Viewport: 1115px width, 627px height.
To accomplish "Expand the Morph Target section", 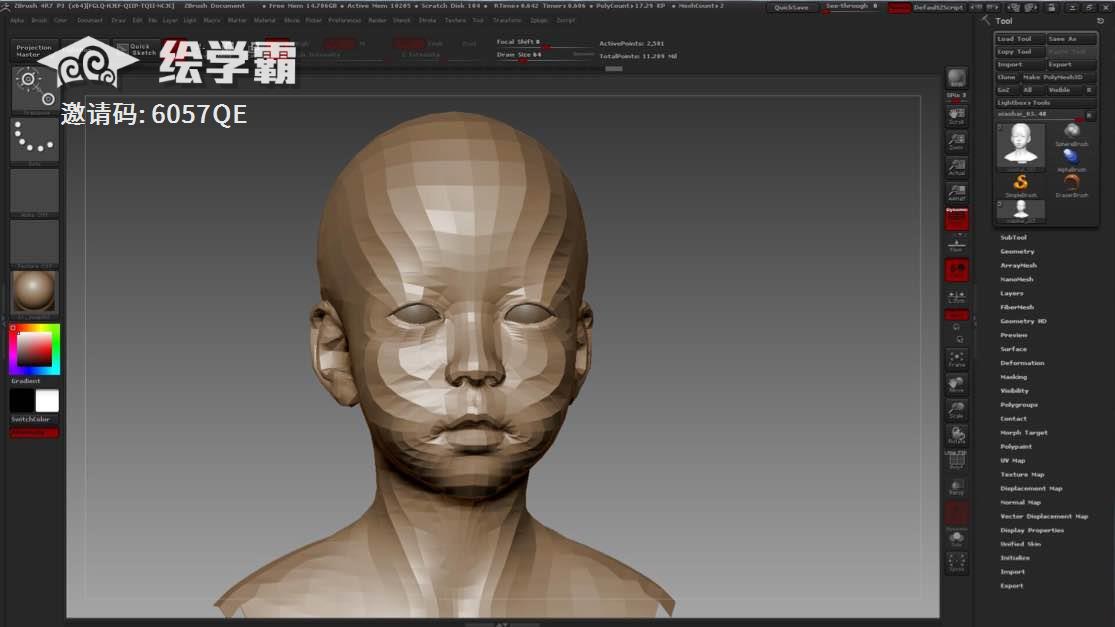I will [1023, 433].
